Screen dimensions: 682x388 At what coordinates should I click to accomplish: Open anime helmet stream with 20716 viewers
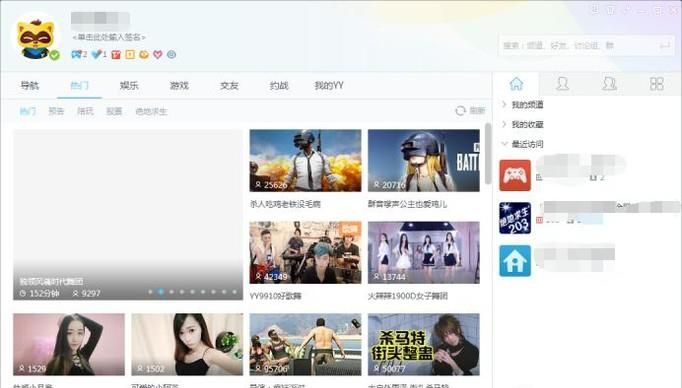coord(424,161)
